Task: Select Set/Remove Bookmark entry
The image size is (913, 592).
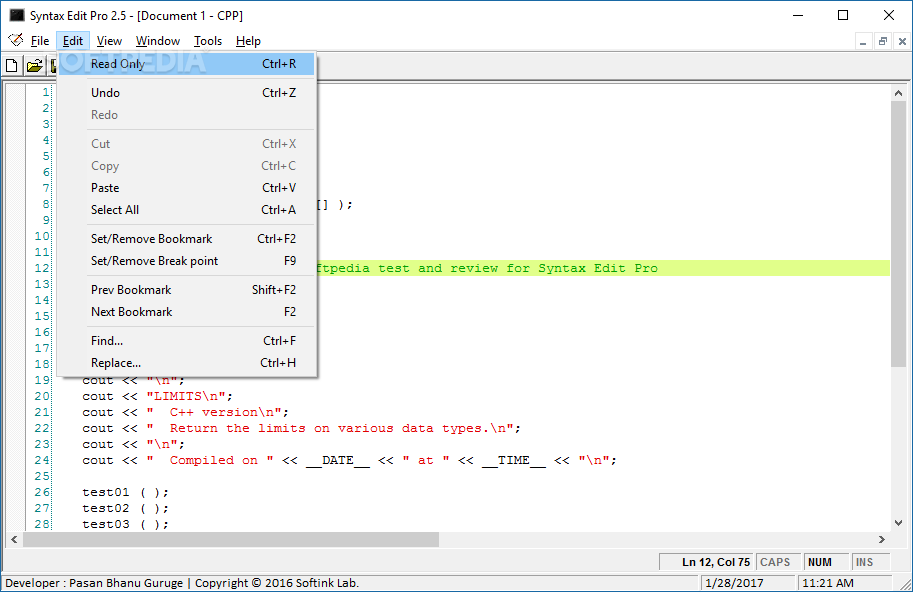Action: click(x=186, y=239)
